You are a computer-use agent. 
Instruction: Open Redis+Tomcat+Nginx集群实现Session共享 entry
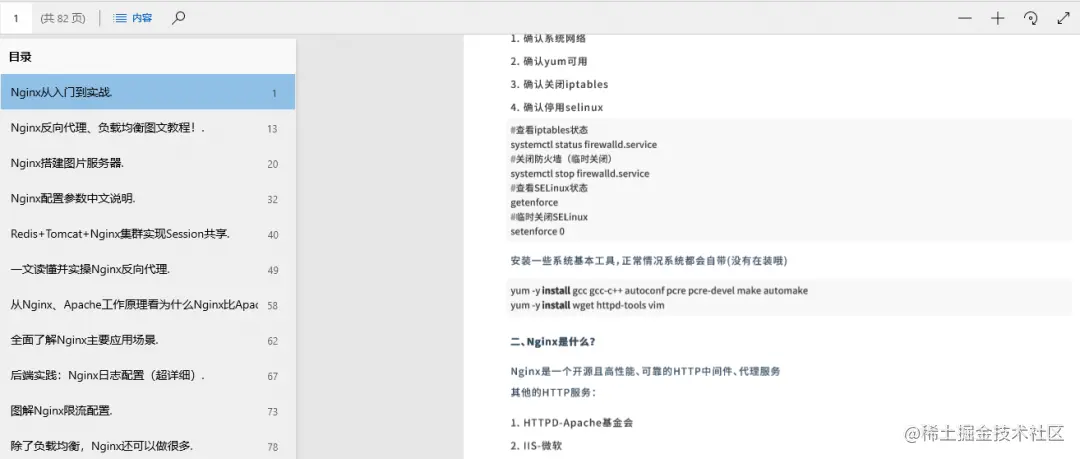point(147,234)
